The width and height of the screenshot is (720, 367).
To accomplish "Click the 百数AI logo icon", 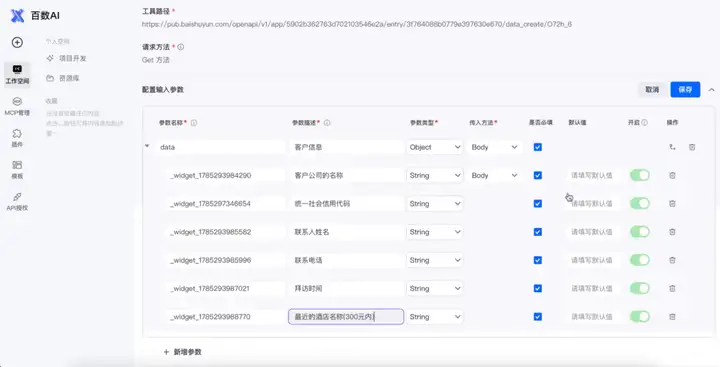I will tap(17, 16).
